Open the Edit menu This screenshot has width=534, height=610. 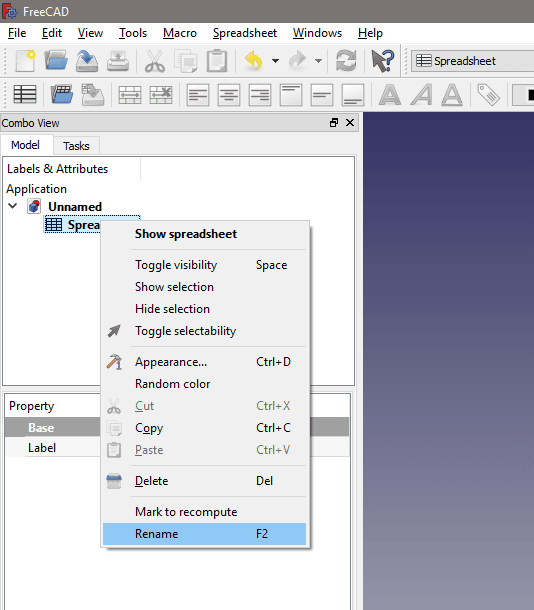52,33
